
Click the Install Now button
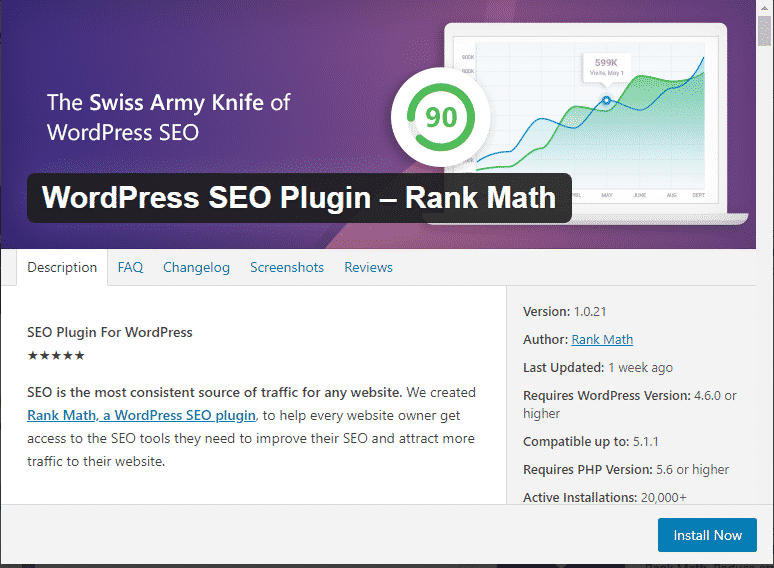(707, 535)
